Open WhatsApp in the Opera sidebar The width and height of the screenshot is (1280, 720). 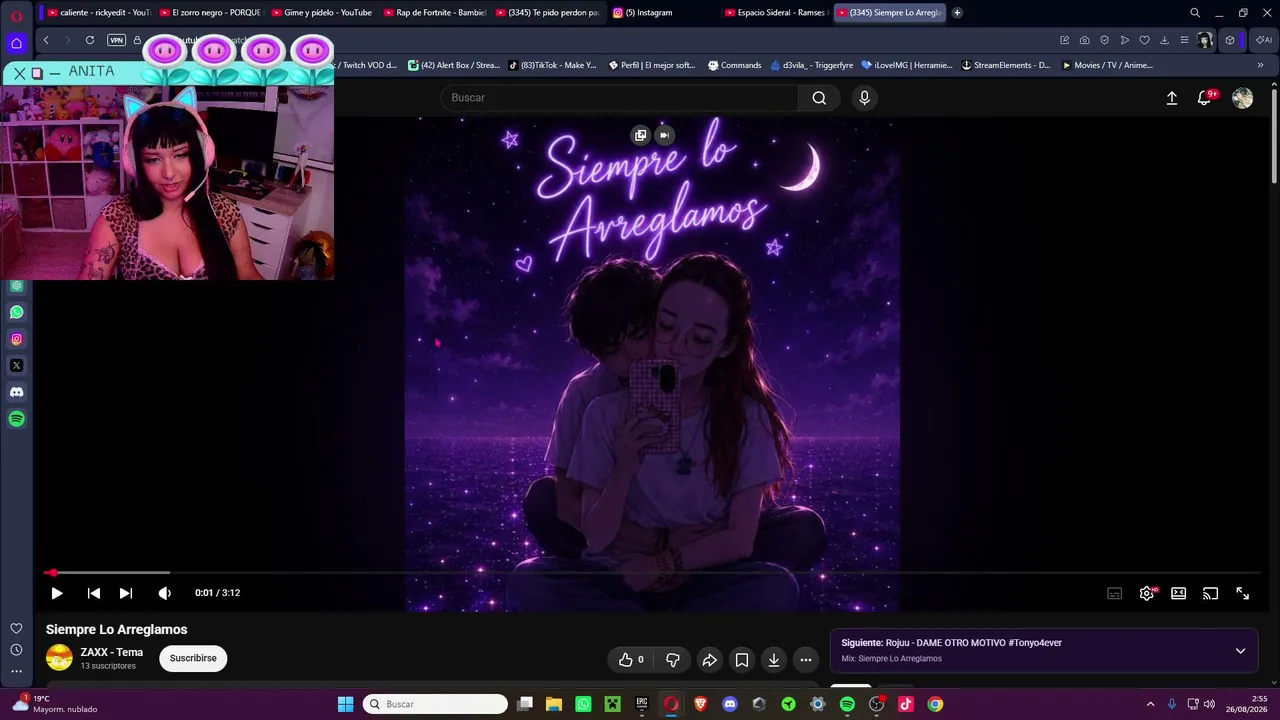click(16, 312)
